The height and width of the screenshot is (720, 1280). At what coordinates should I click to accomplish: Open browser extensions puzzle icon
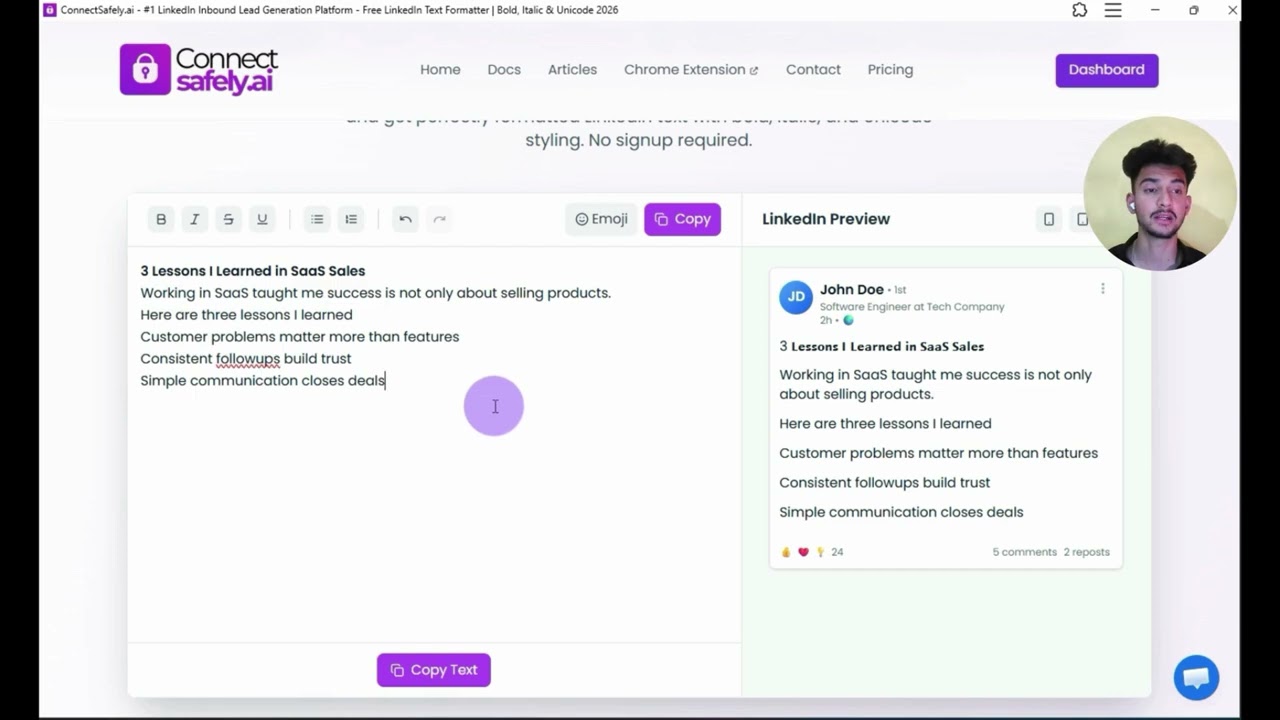[x=1079, y=10]
